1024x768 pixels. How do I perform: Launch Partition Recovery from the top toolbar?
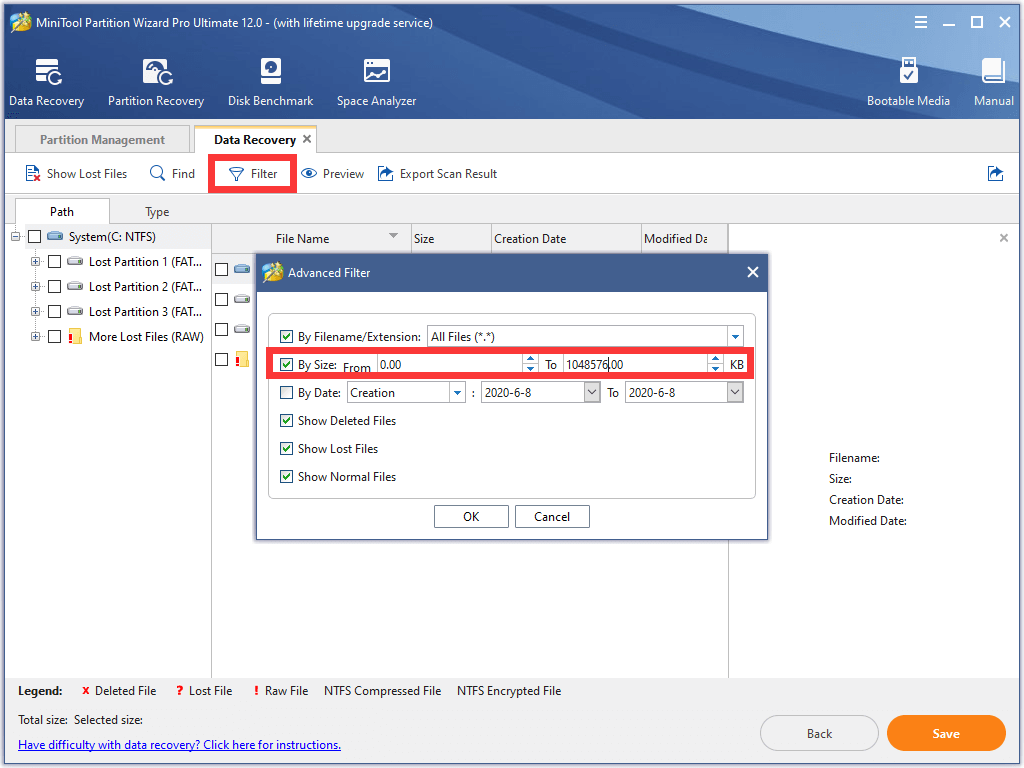[157, 72]
